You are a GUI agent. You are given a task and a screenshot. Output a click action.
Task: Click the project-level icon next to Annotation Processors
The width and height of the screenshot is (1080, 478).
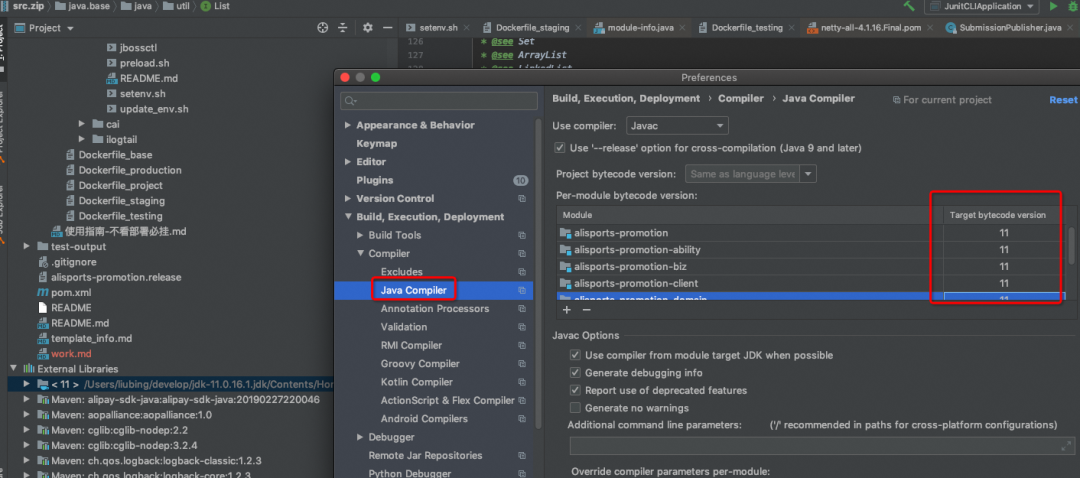521,309
